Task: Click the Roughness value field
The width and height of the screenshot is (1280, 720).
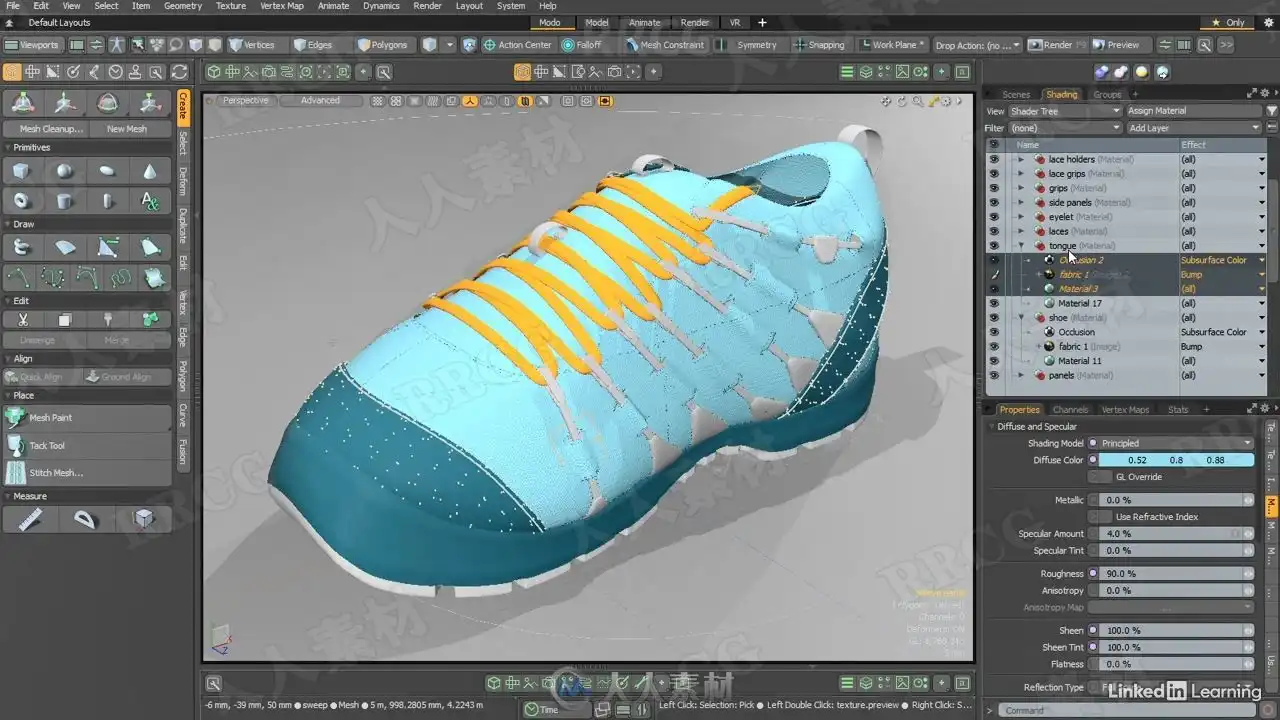Action: point(1170,574)
